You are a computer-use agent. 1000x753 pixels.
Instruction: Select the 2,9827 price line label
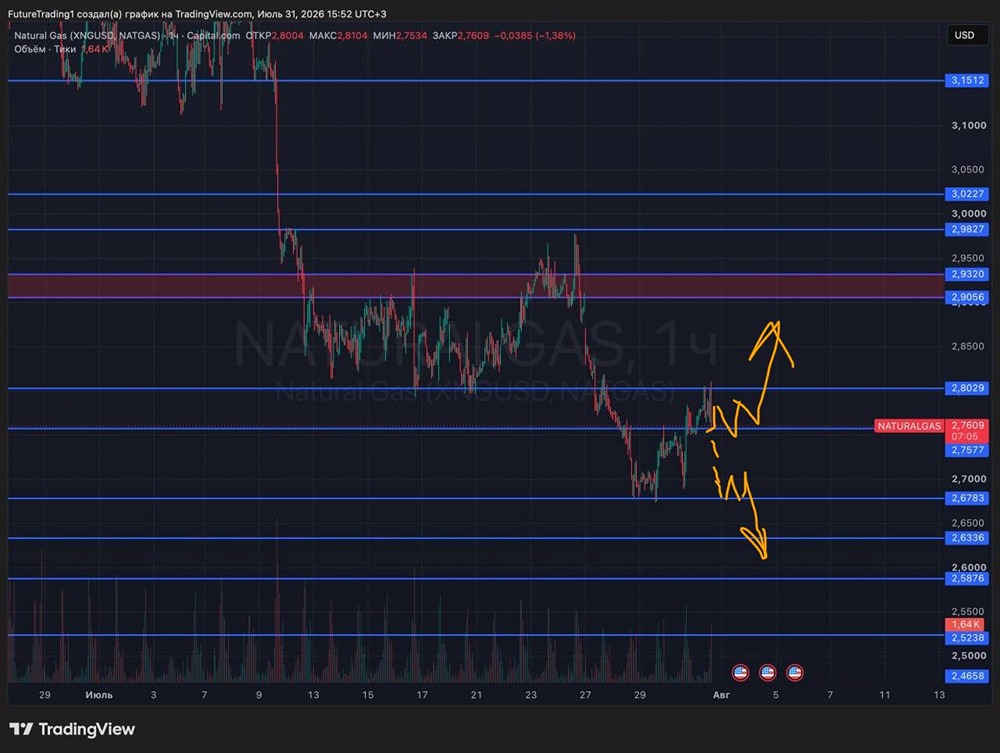(x=967, y=229)
